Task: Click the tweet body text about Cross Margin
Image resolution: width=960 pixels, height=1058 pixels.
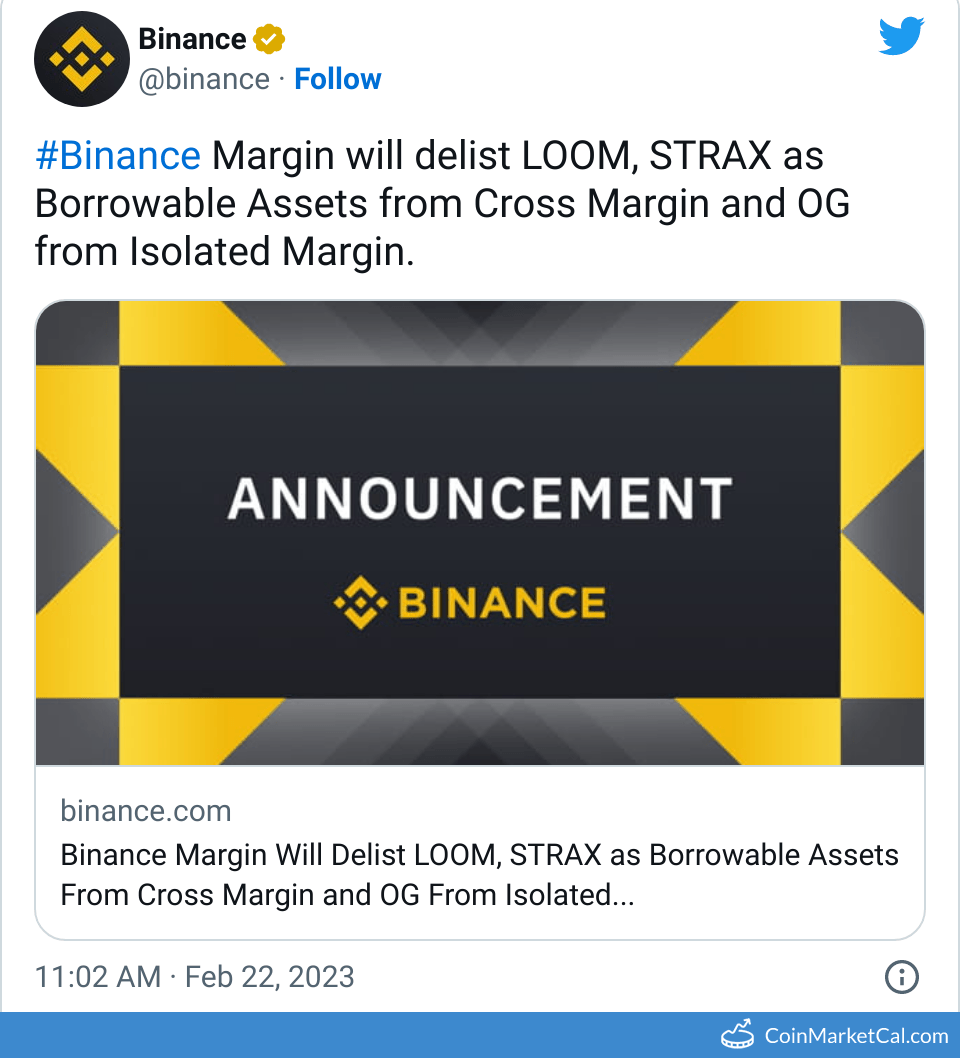Action: click(442, 204)
